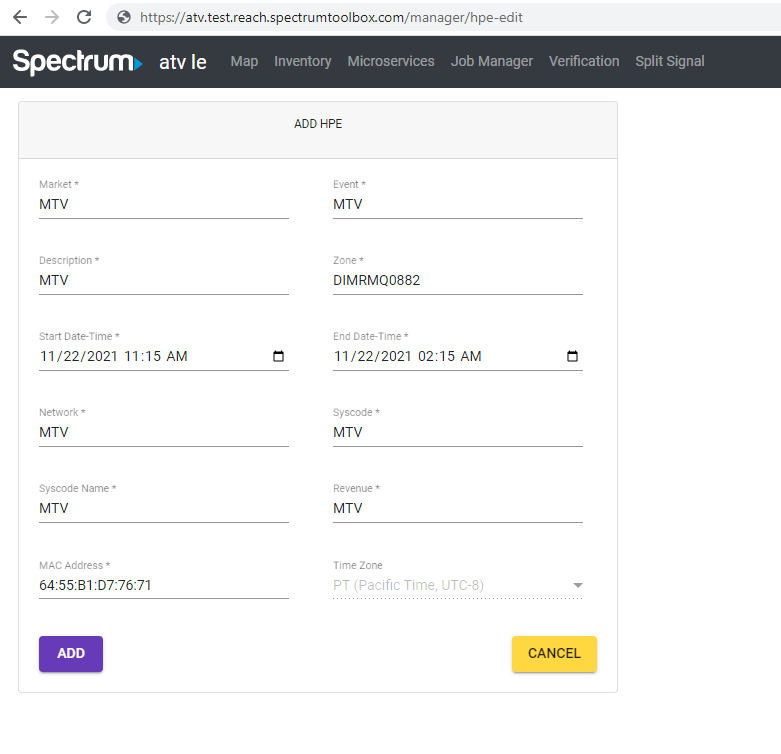Click into the Revenue input field
Screen dimensions: 781x754
[x=458, y=508]
